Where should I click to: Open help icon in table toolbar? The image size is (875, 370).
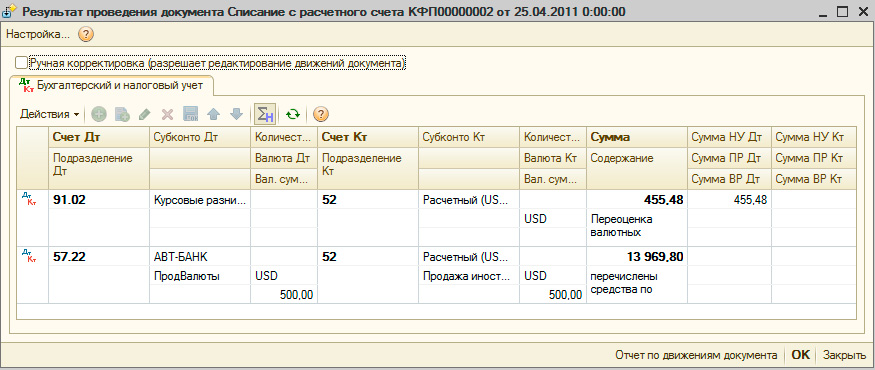tap(320, 114)
